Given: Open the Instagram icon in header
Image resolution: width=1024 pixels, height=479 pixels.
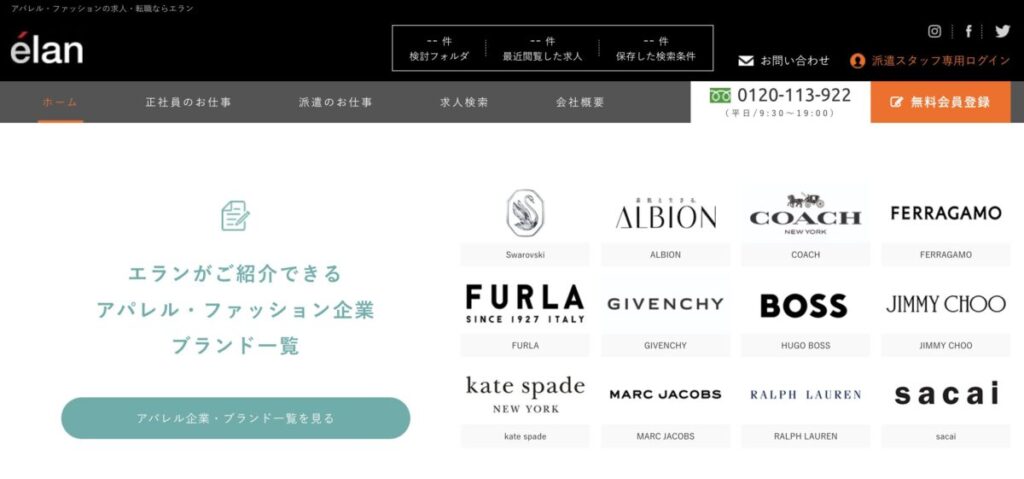Looking at the screenshot, I should (x=935, y=31).
